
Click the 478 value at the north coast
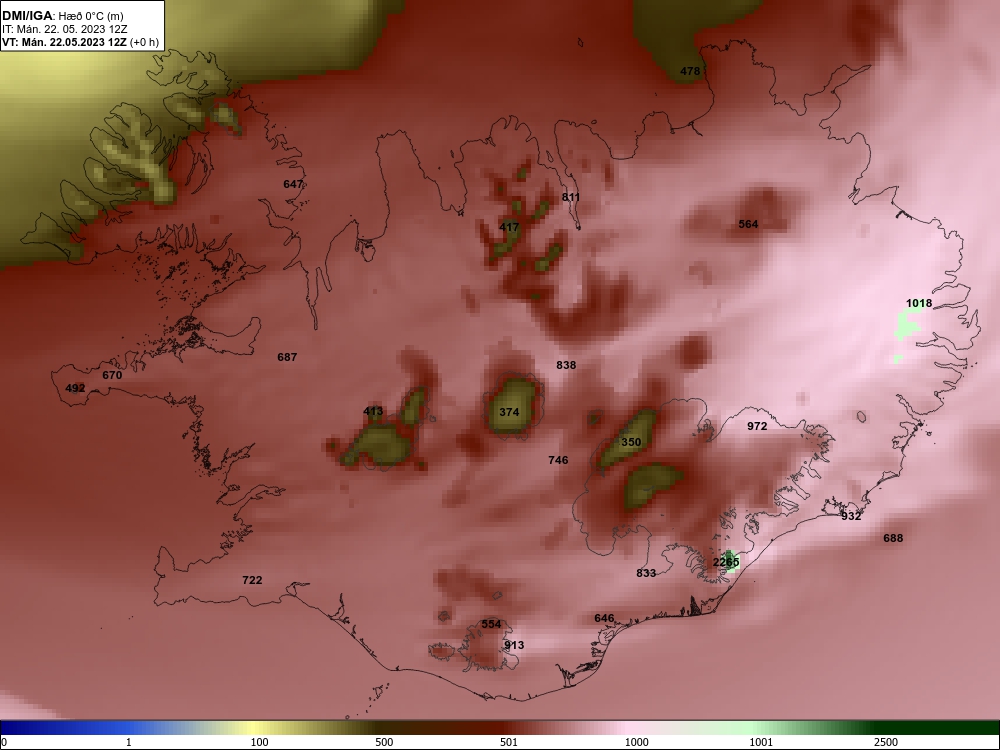pyautogui.click(x=690, y=71)
